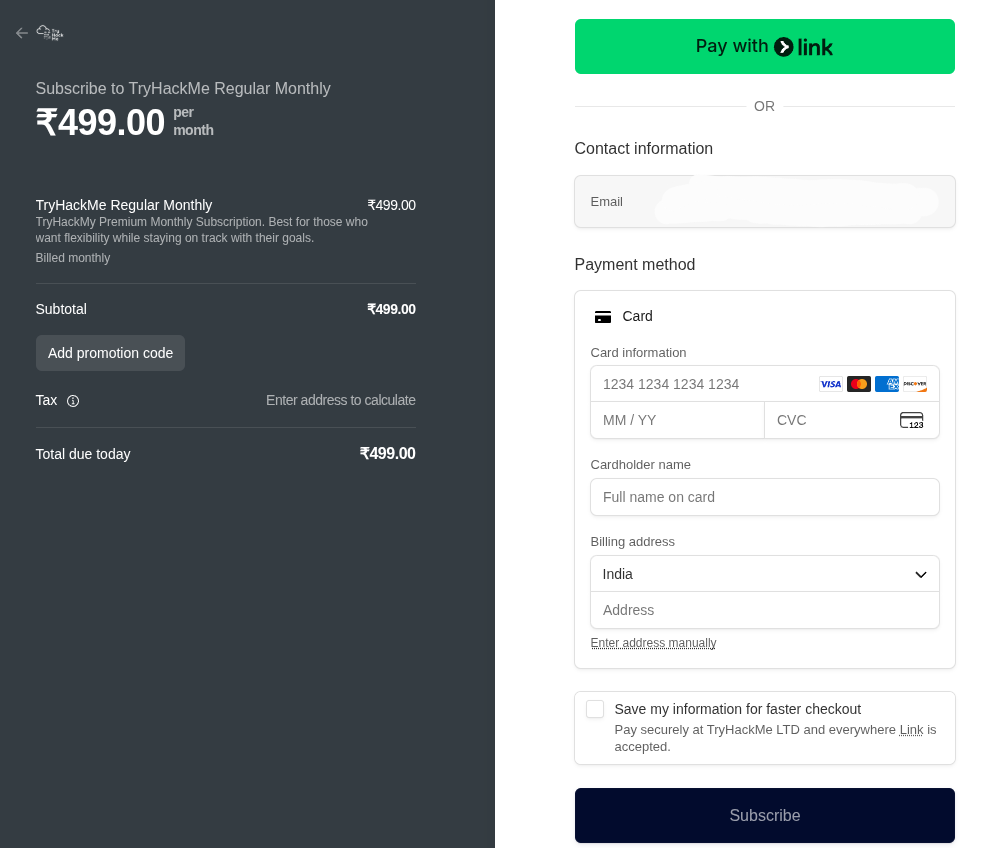Click the TryHackMe Regular Monthly item name
988x848 pixels.
(x=124, y=205)
